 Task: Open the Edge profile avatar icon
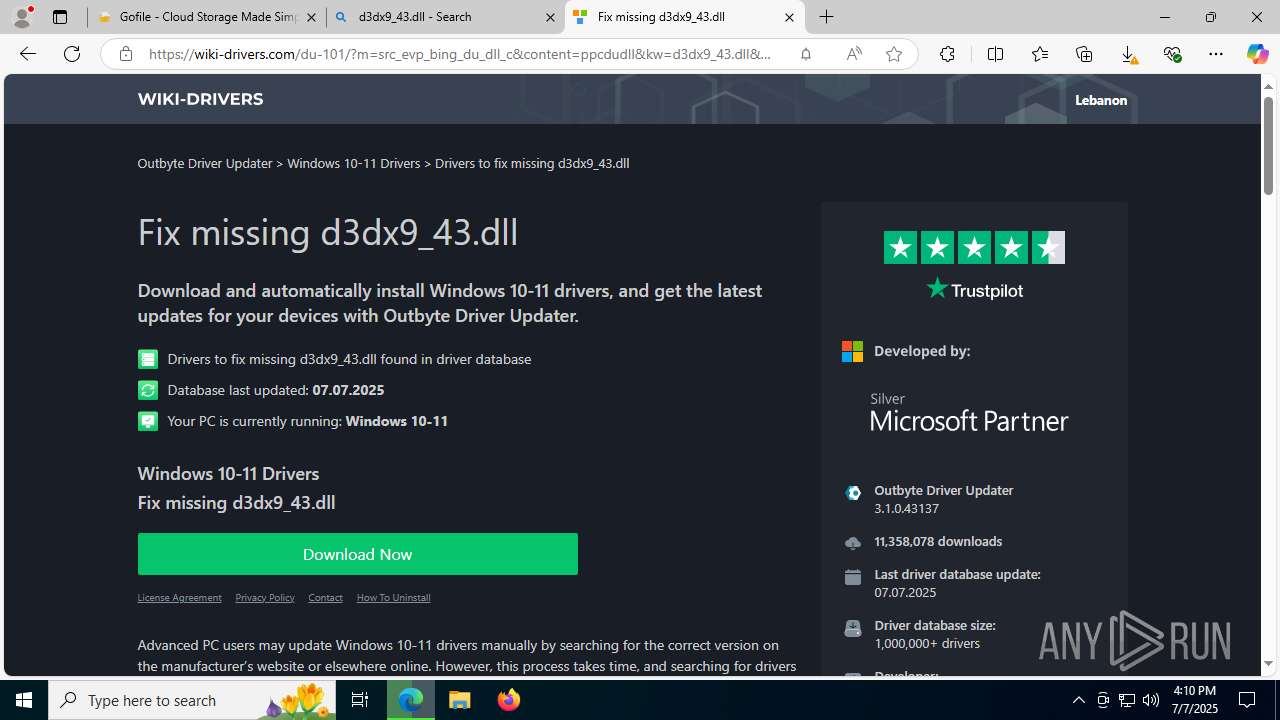point(22,17)
